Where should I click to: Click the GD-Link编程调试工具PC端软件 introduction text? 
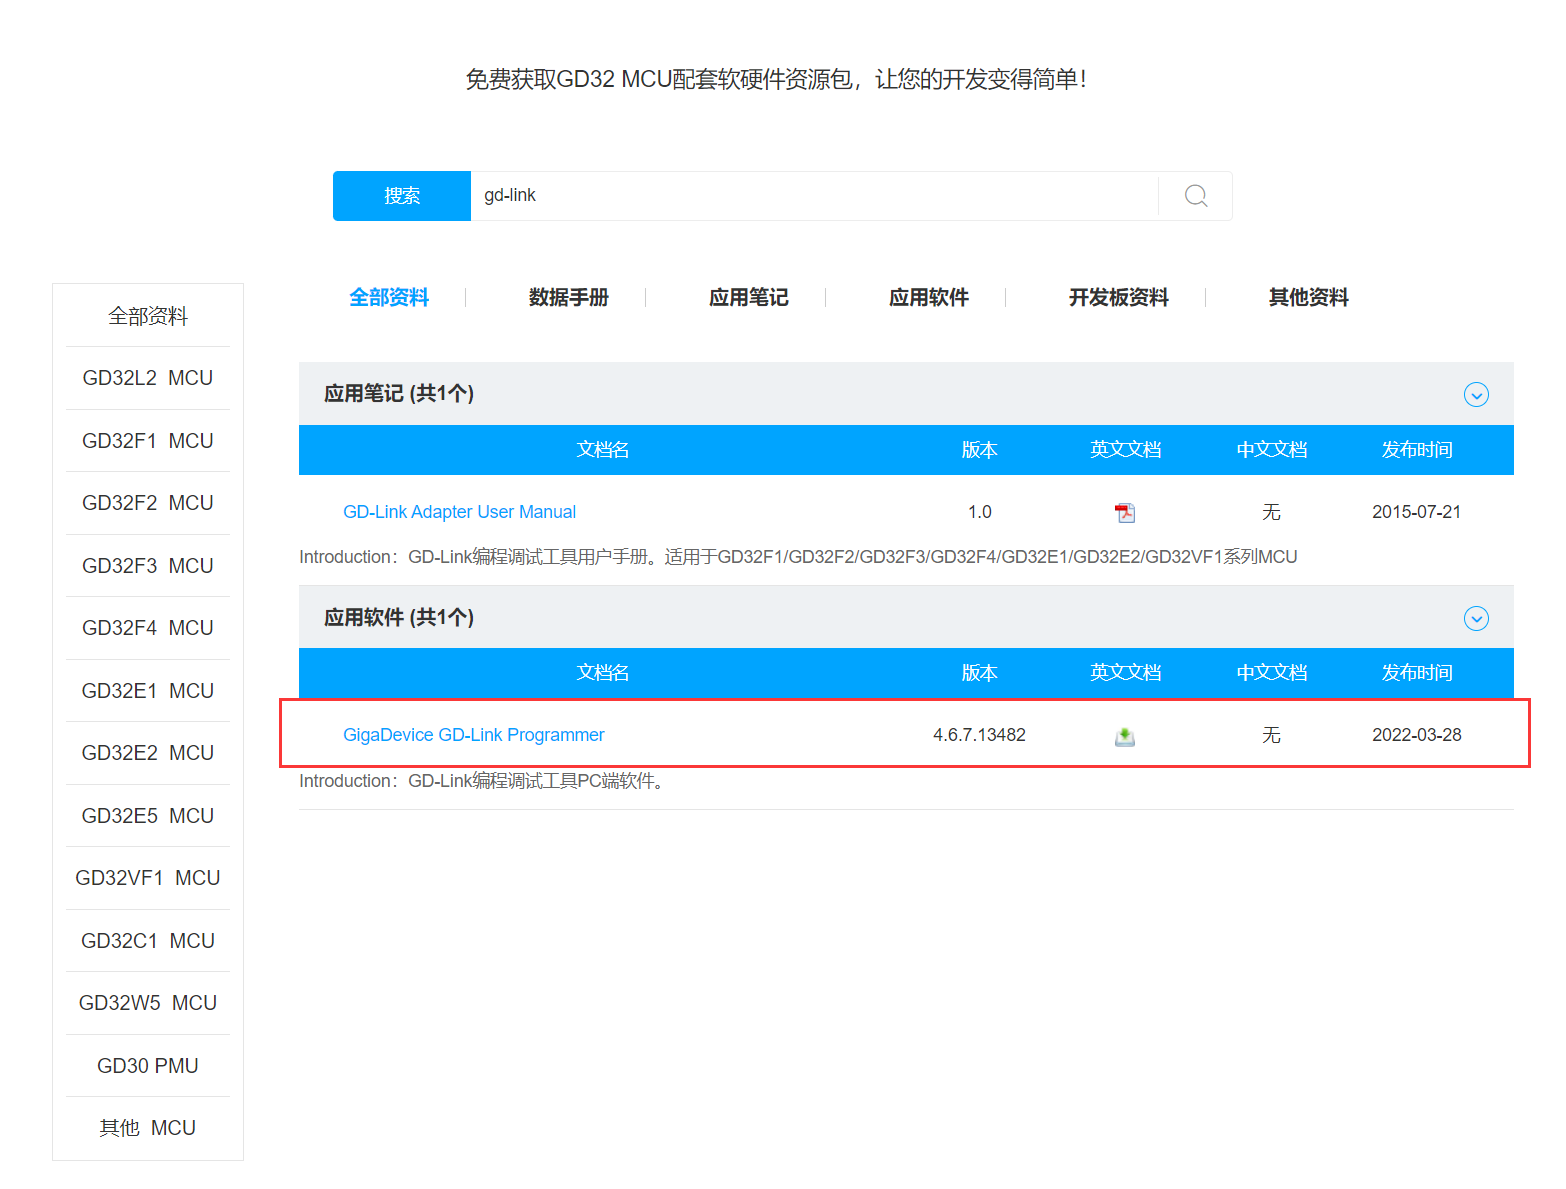482,781
